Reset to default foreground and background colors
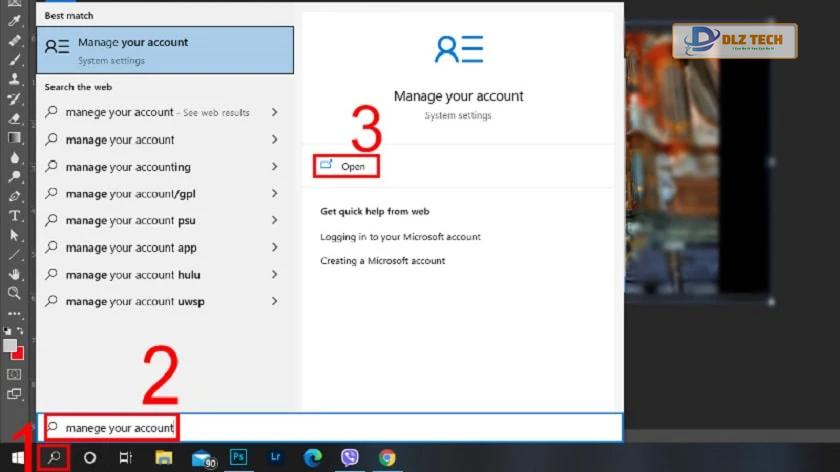The image size is (840, 472). [7, 331]
